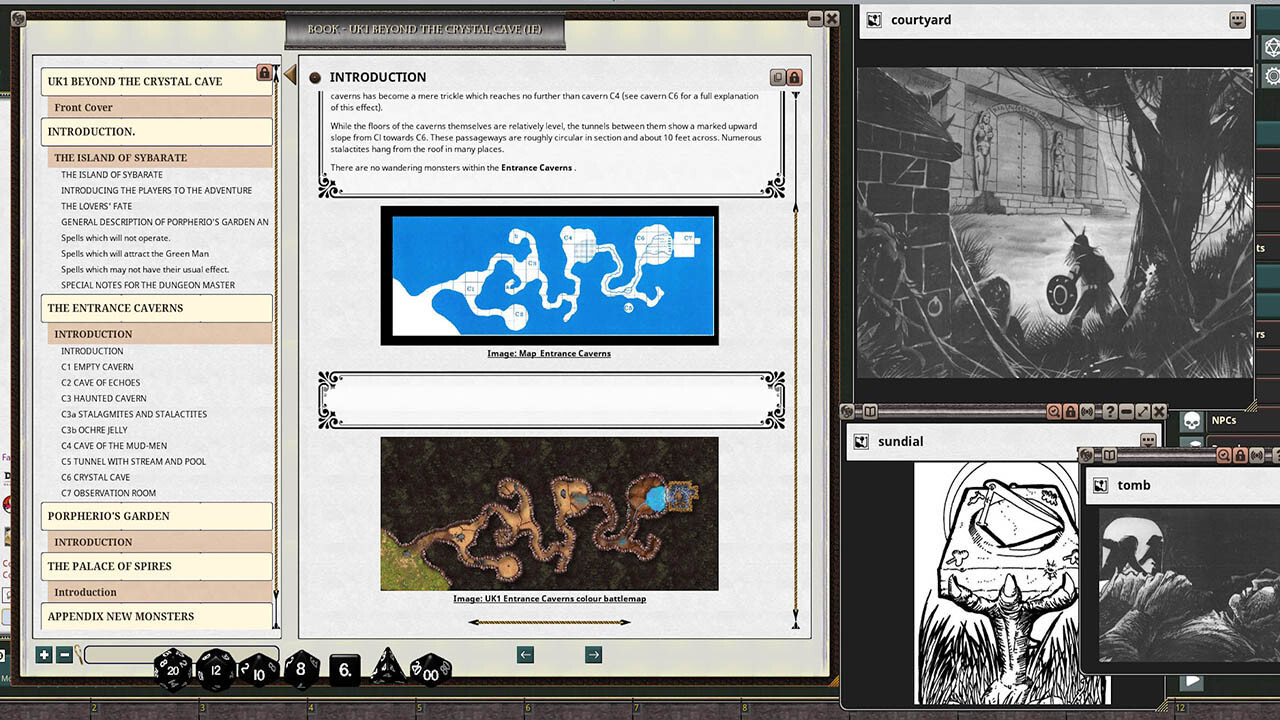Toggle the lock on the sundial window
Viewport: 1280px width, 720px height.
click(x=1071, y=411)
